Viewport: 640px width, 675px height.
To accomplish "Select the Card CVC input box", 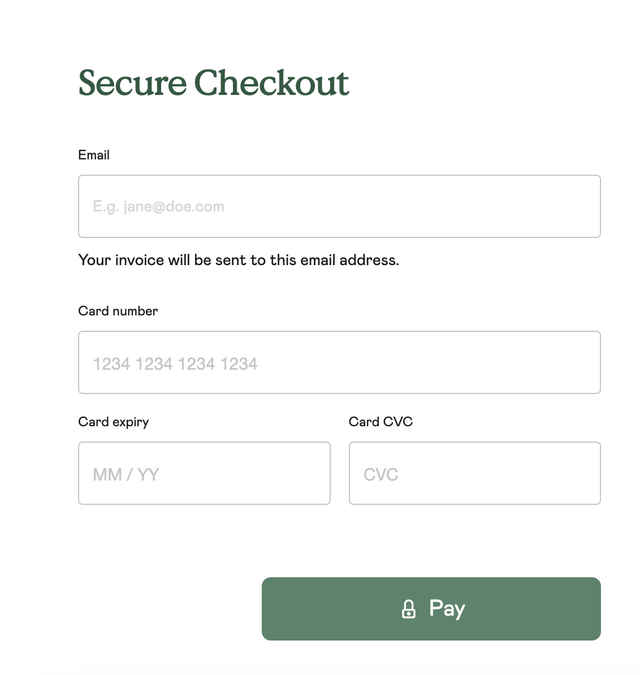I will click(475, 473).
